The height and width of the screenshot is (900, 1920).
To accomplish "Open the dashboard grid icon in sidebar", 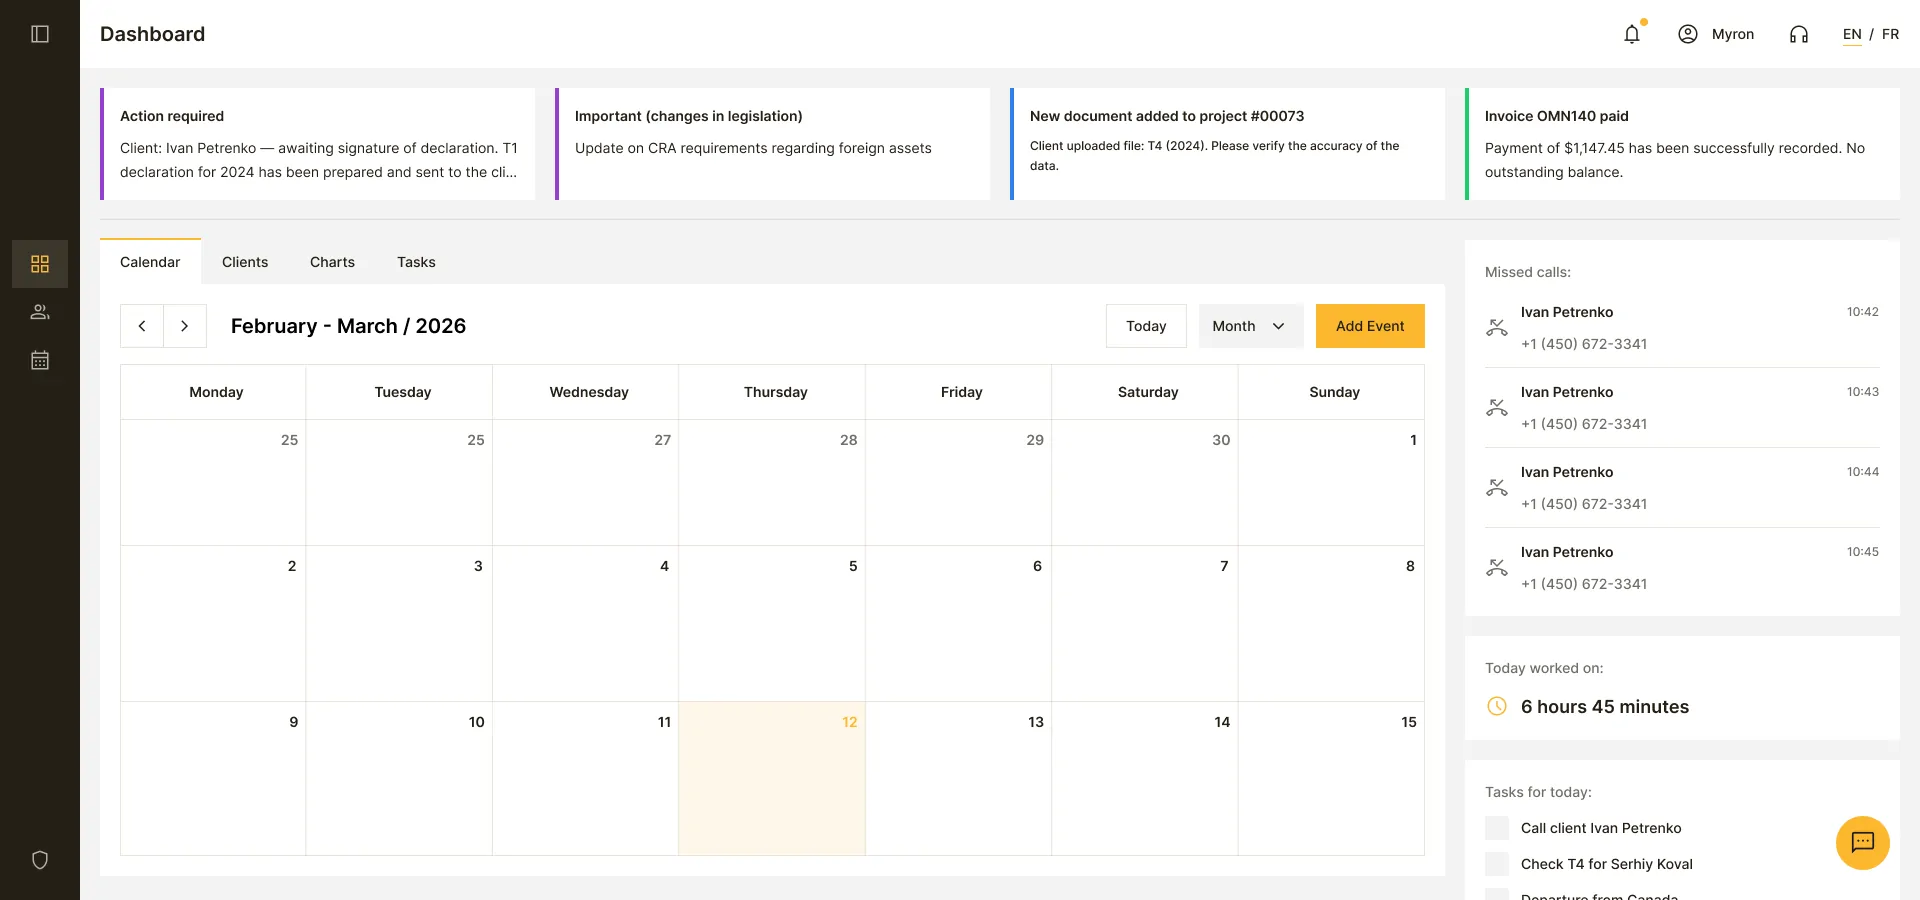I will [40, 264].
